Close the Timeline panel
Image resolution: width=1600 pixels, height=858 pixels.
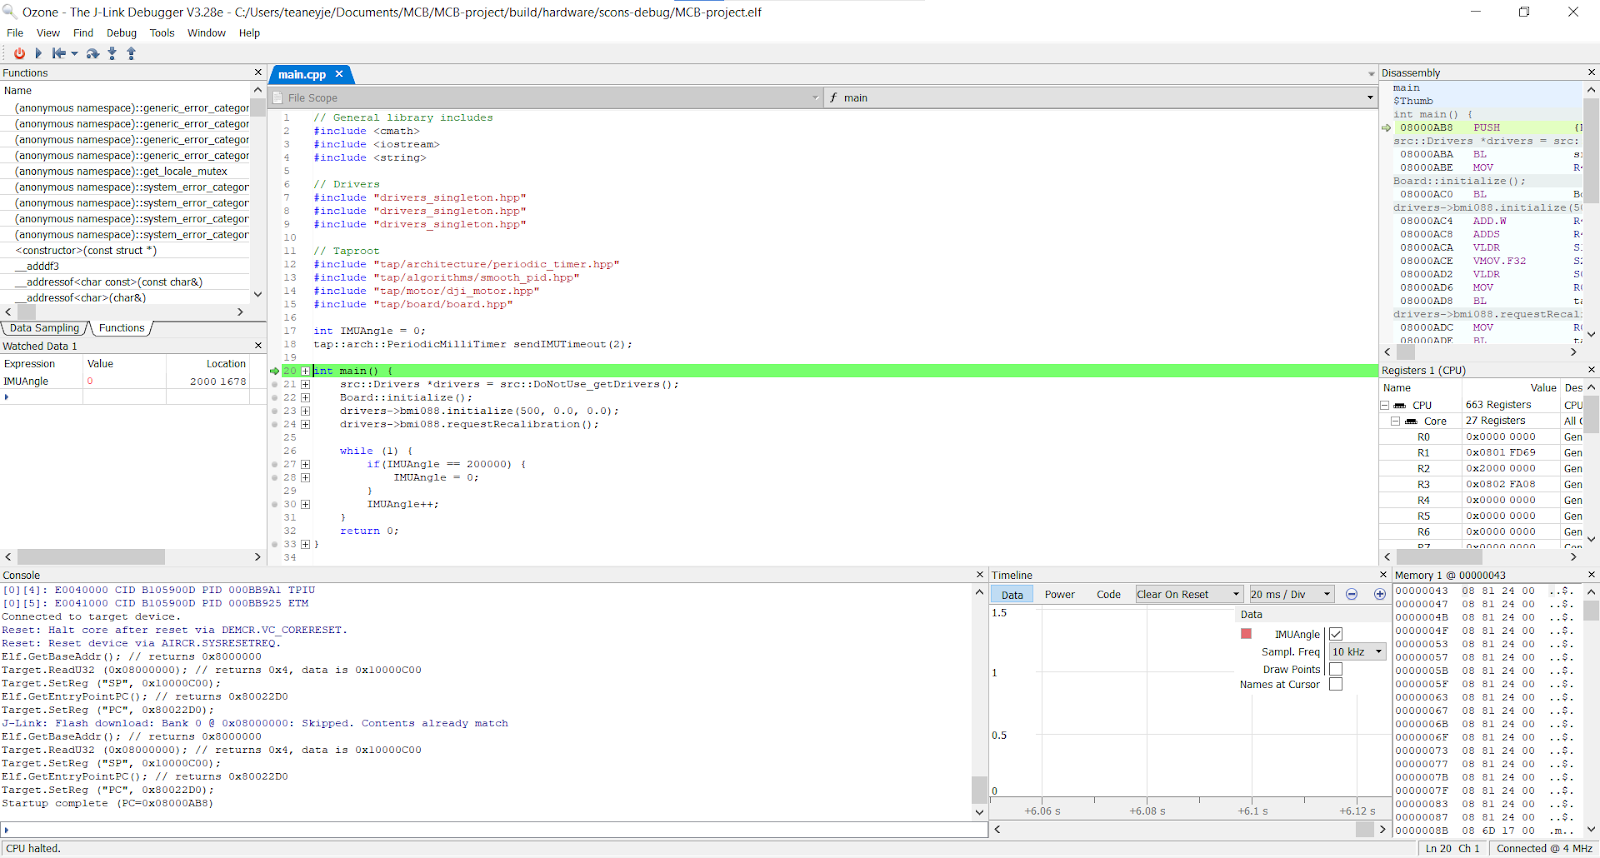1384,574
